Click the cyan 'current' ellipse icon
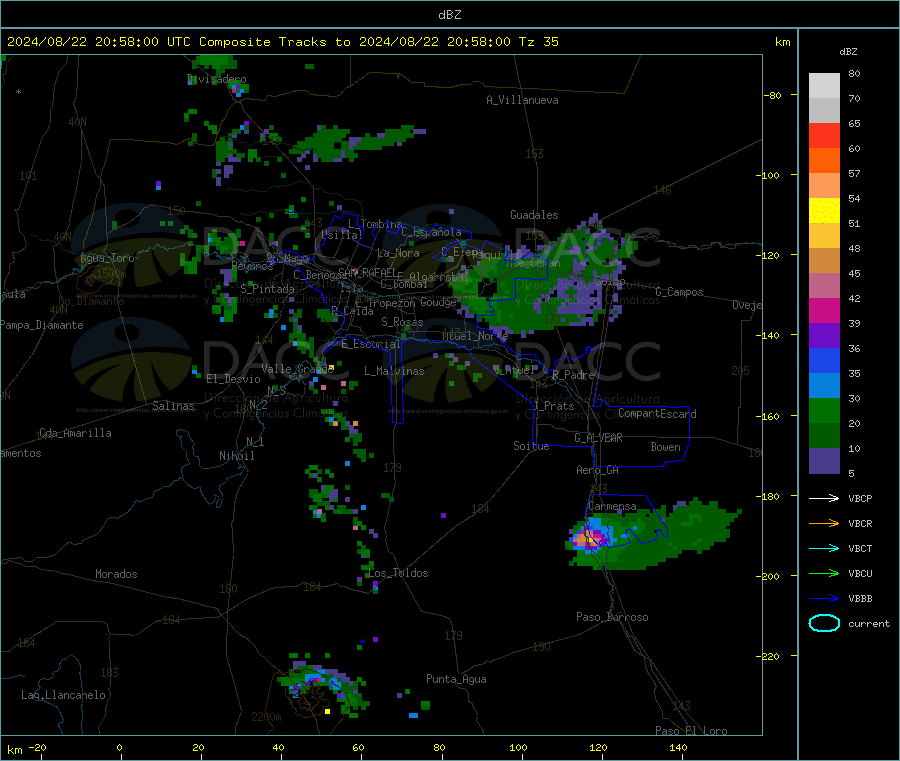This screenshot has width=900, height=761. 824,623
